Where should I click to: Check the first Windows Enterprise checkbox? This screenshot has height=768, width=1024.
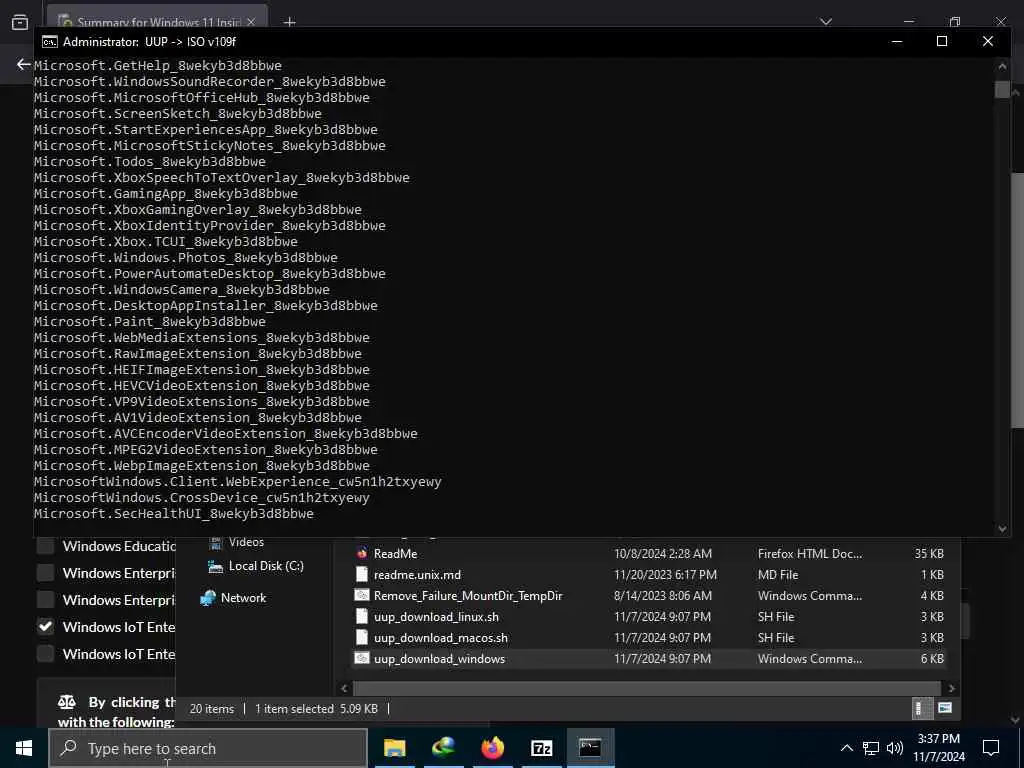coord(45,573)
